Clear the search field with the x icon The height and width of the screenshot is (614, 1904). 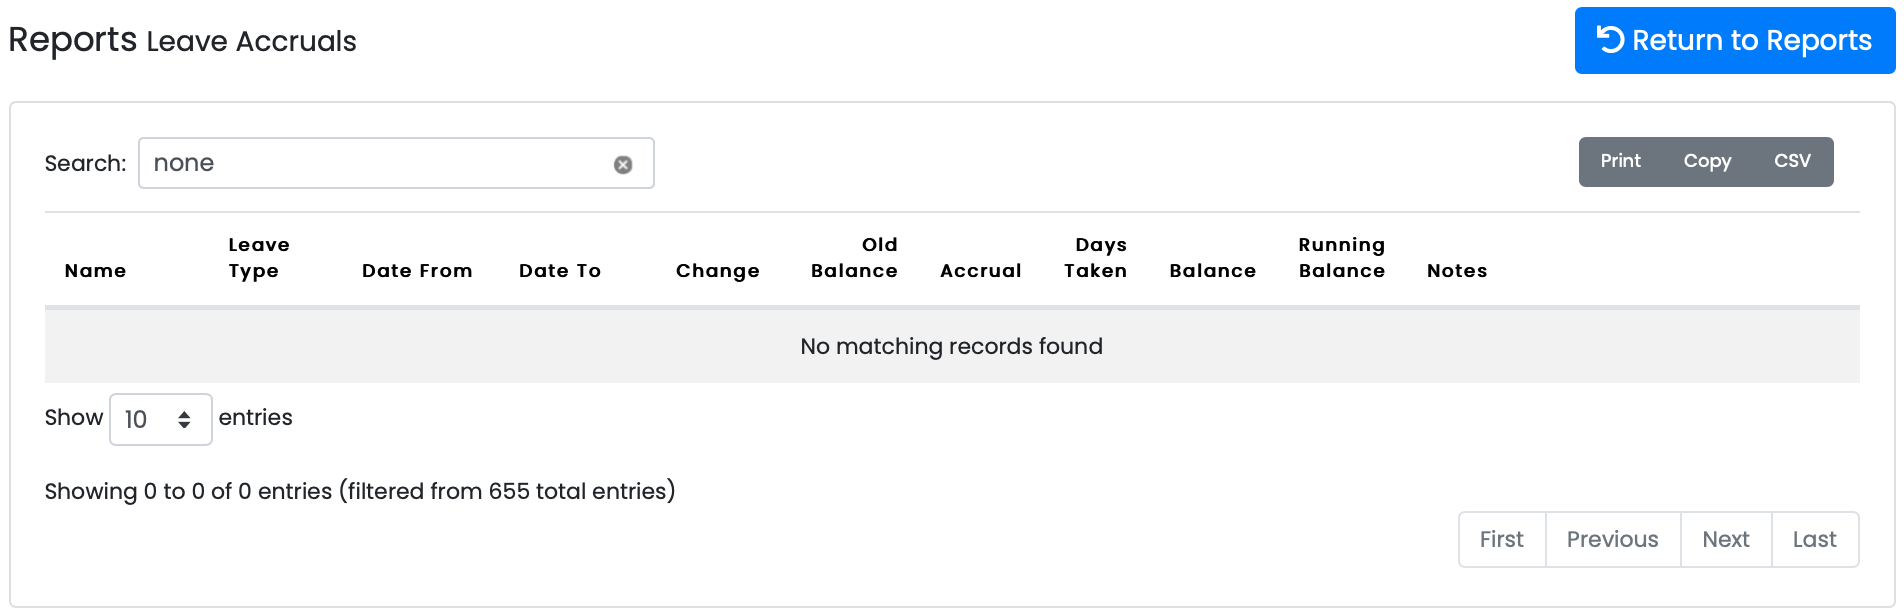click(x=623, y=165)
